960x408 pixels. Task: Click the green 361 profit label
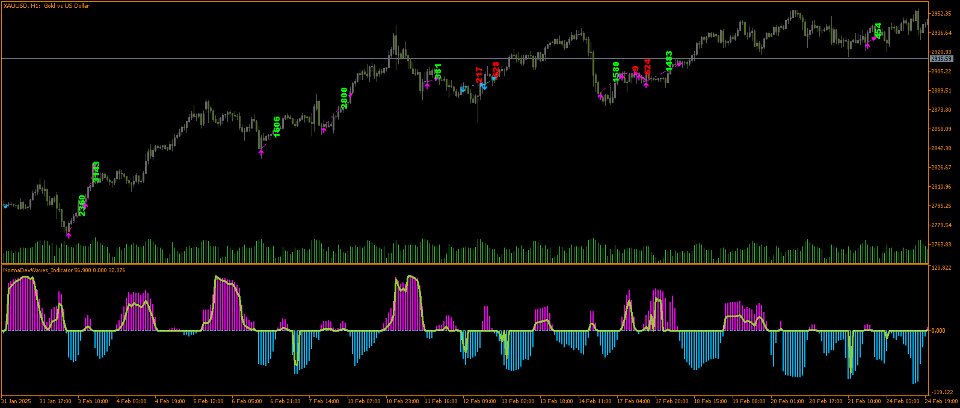click(x=437, y=72)
